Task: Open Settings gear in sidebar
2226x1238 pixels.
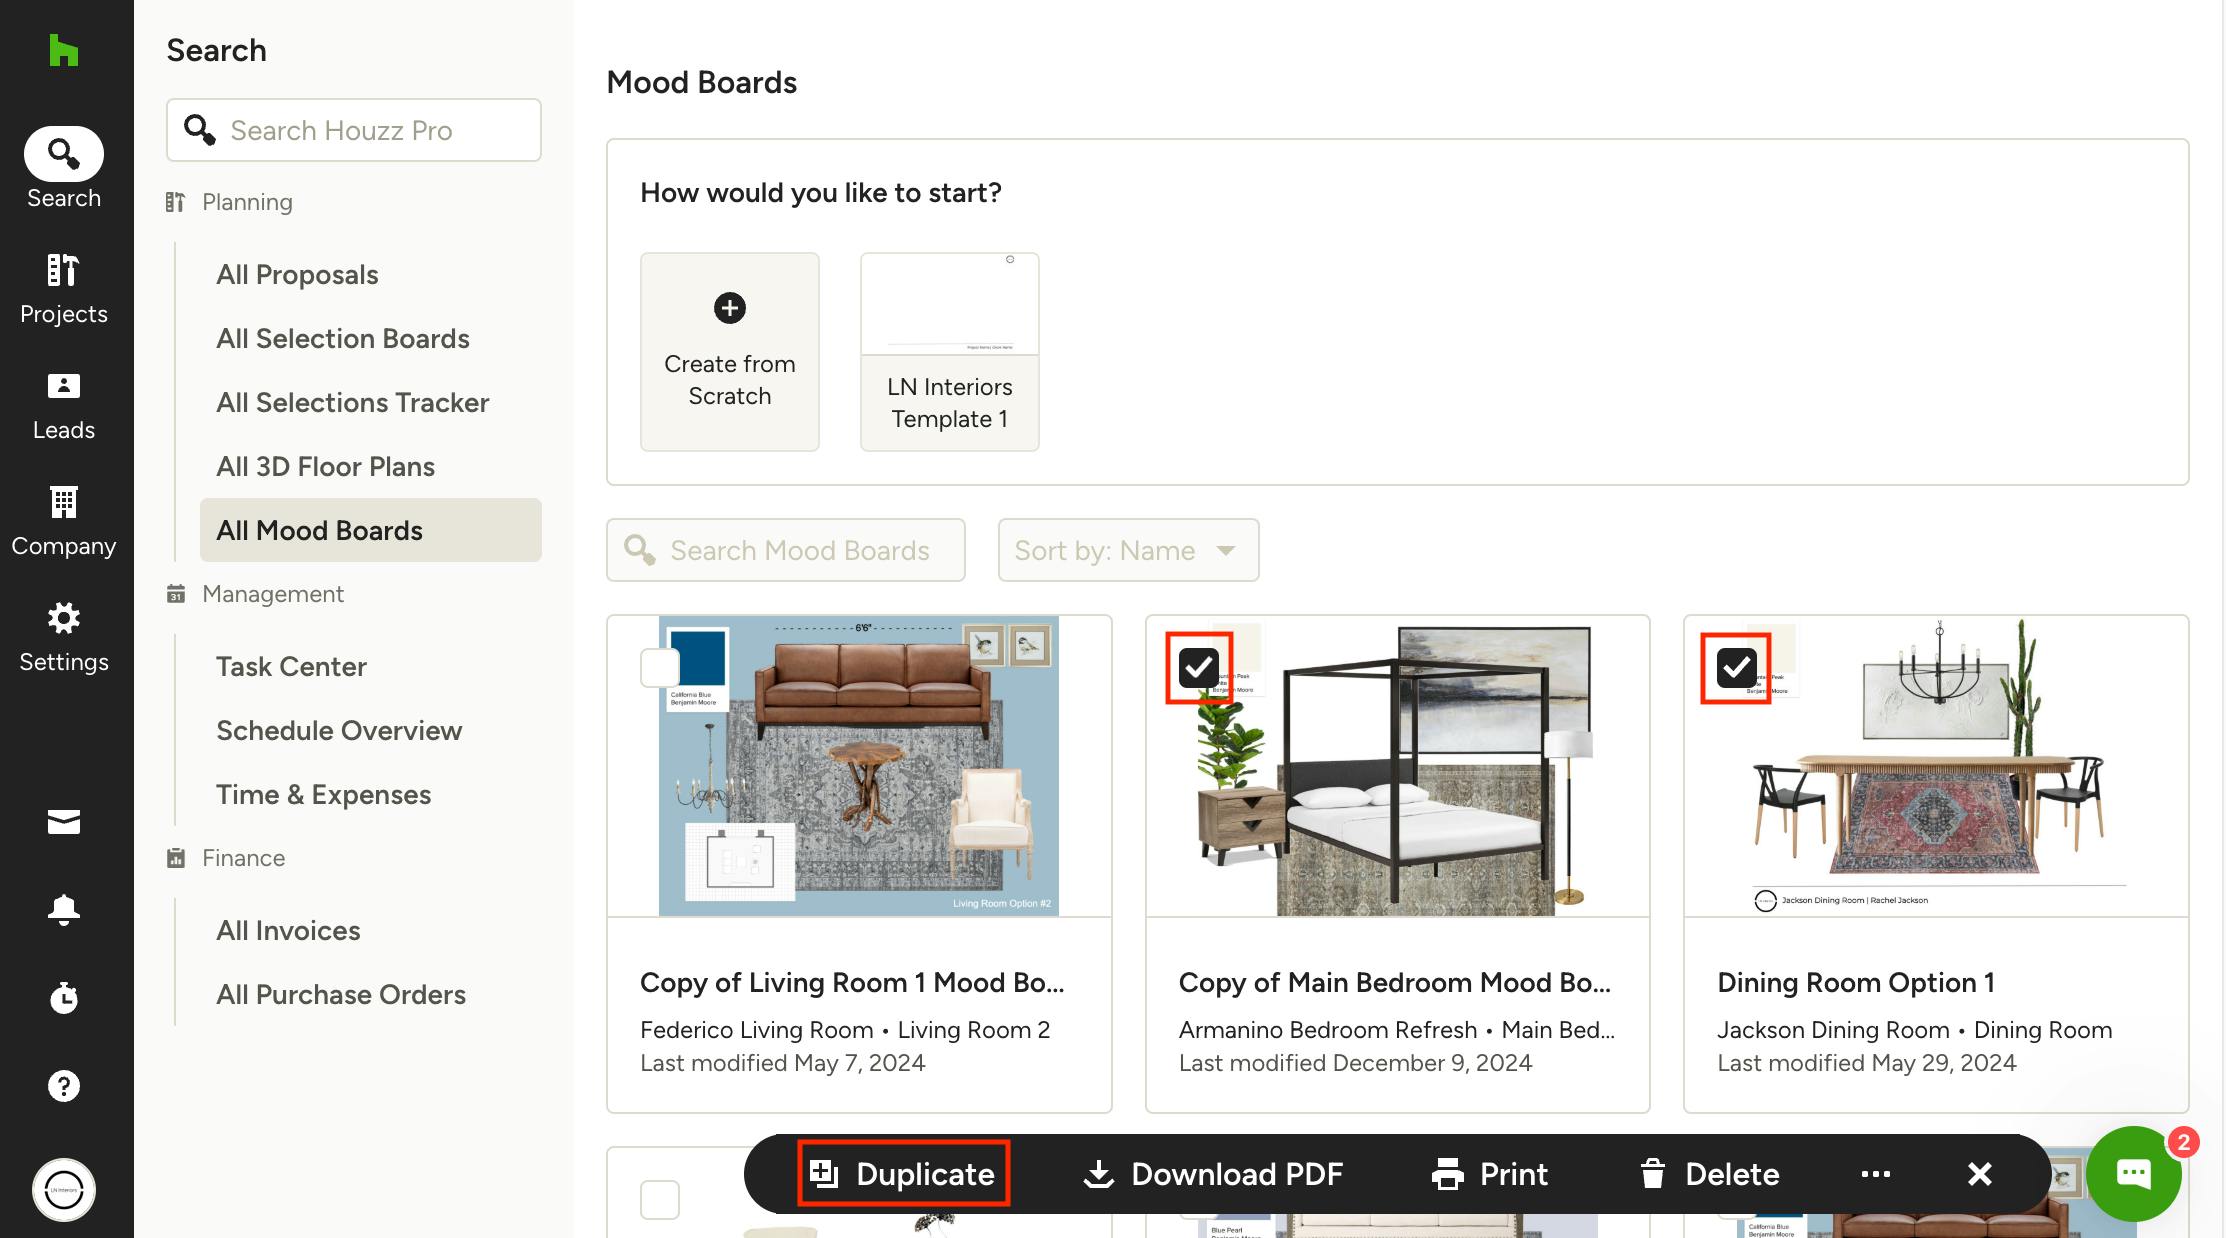Action: tap(63, 636)
